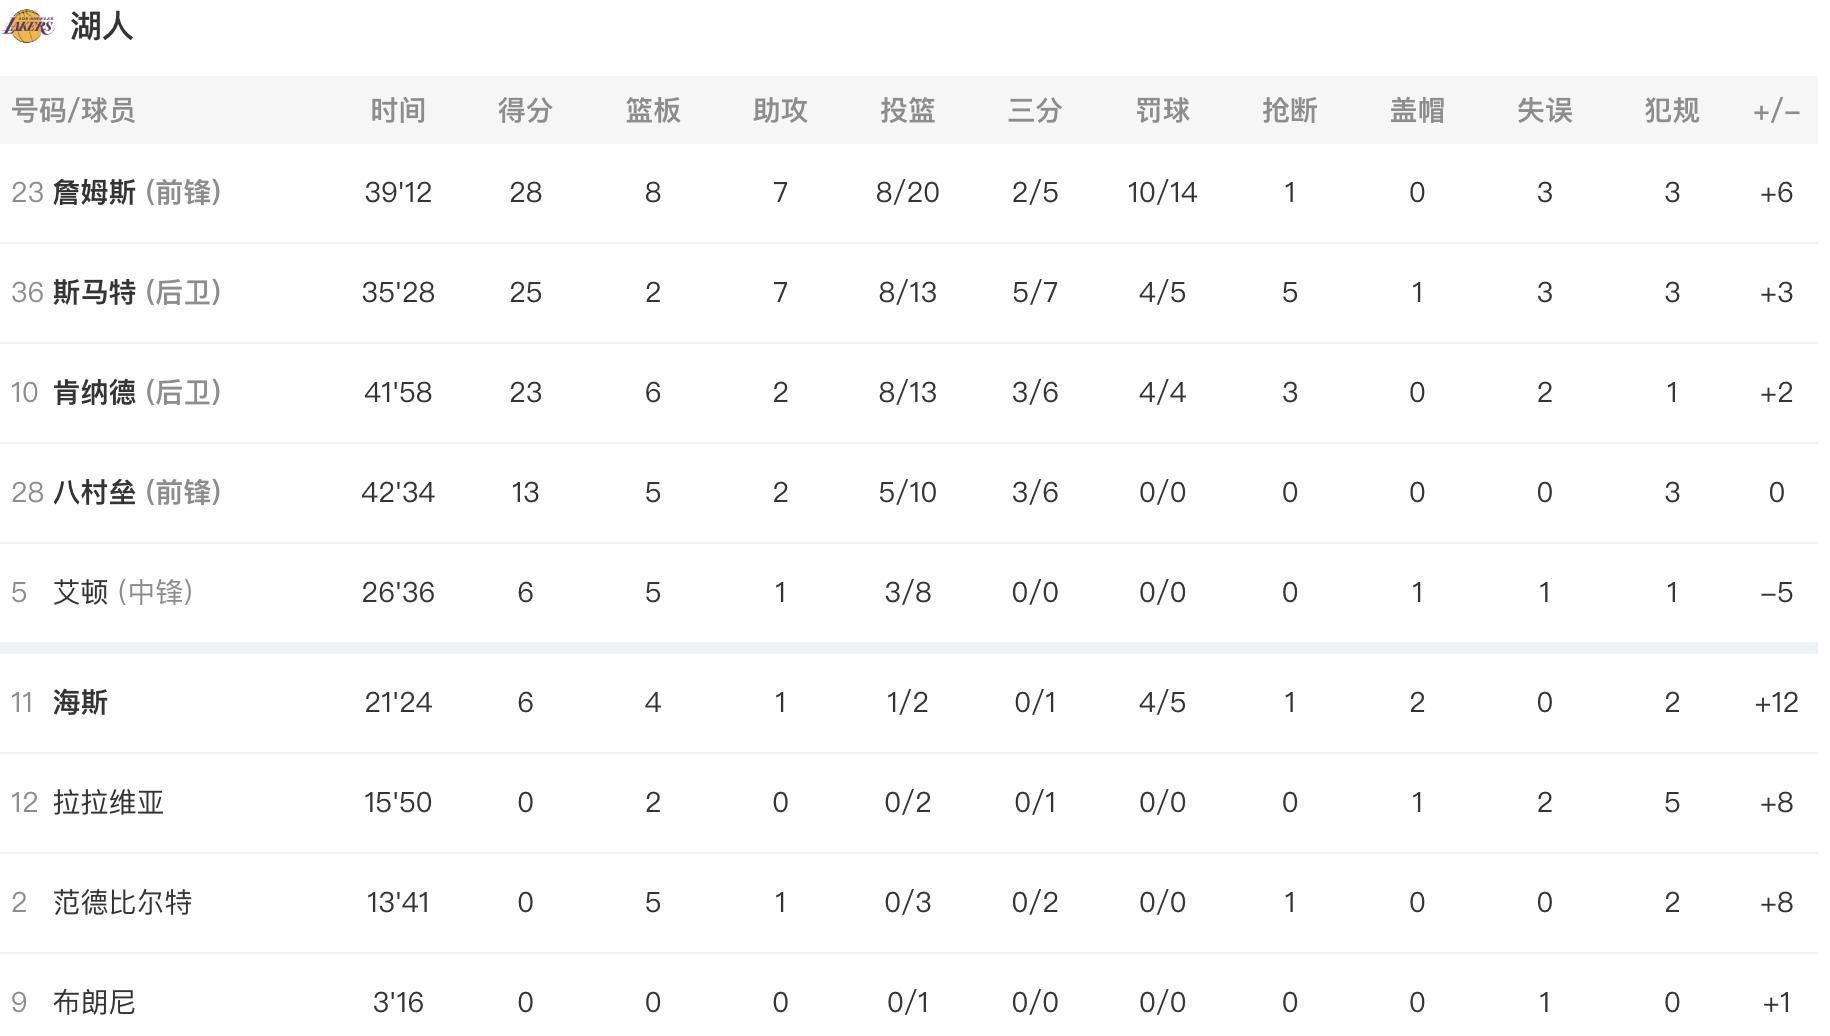Click the +/− column header
Image resolution: width=1830 pixels, height=1036 pixels.
pos(1776,111)
